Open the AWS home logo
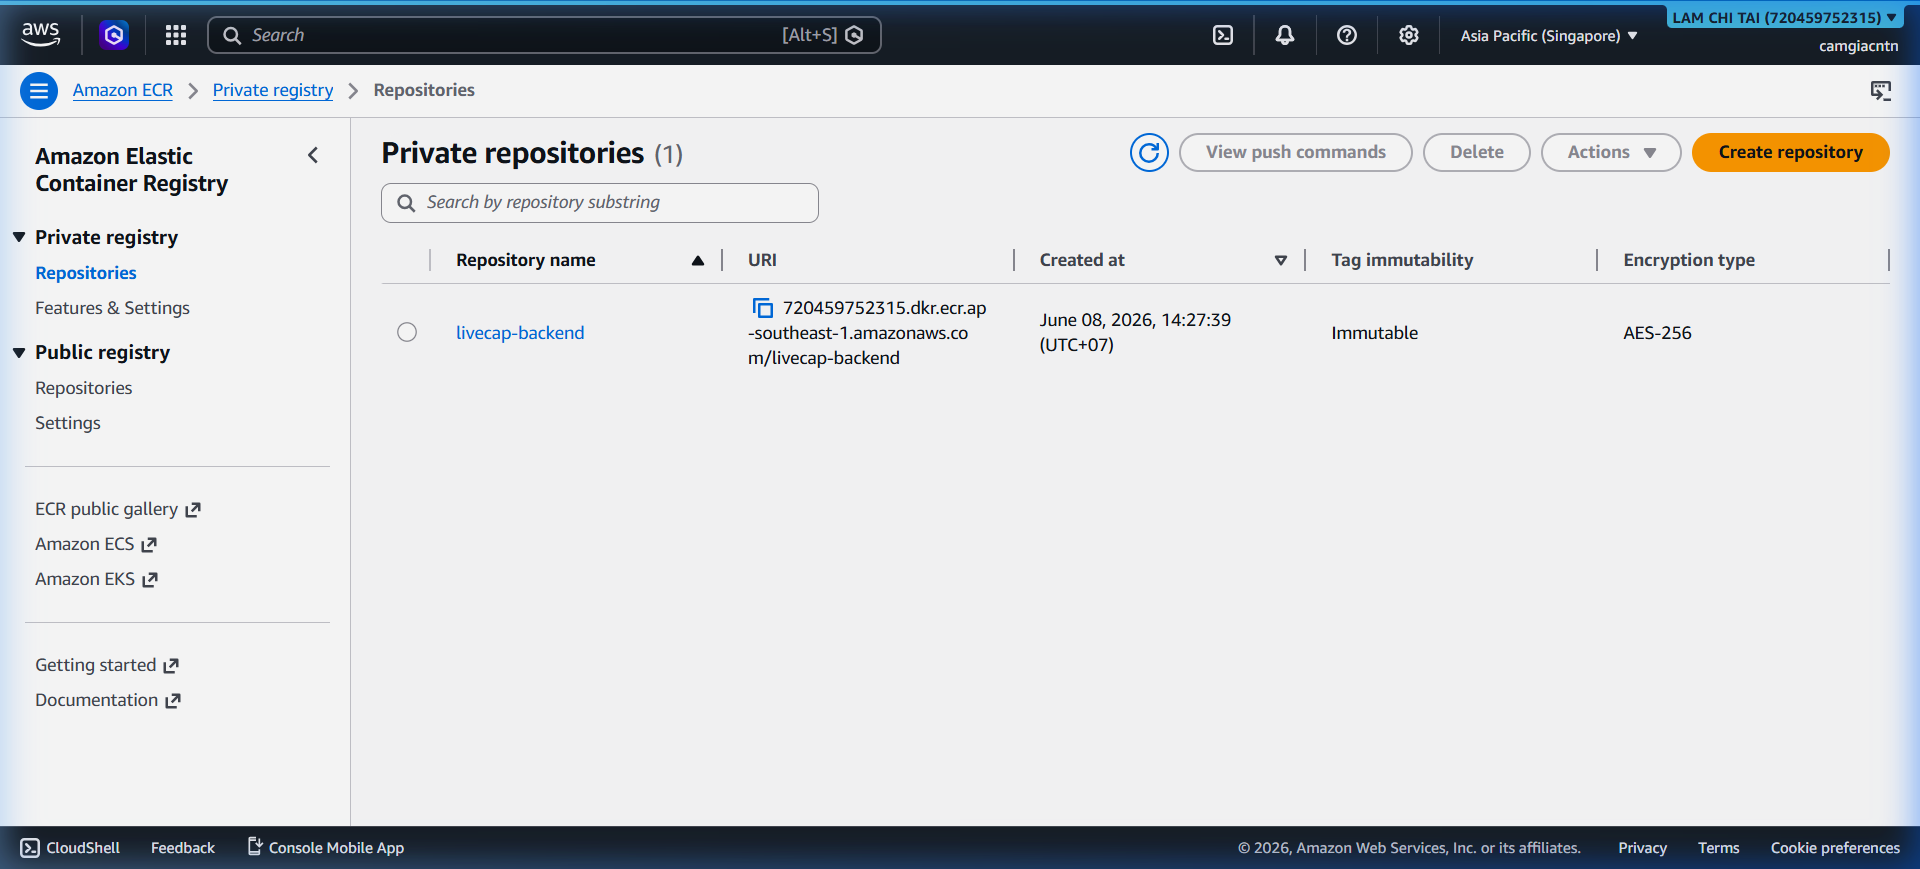Screen dimensions: 1920x869 tap(41, 34)
